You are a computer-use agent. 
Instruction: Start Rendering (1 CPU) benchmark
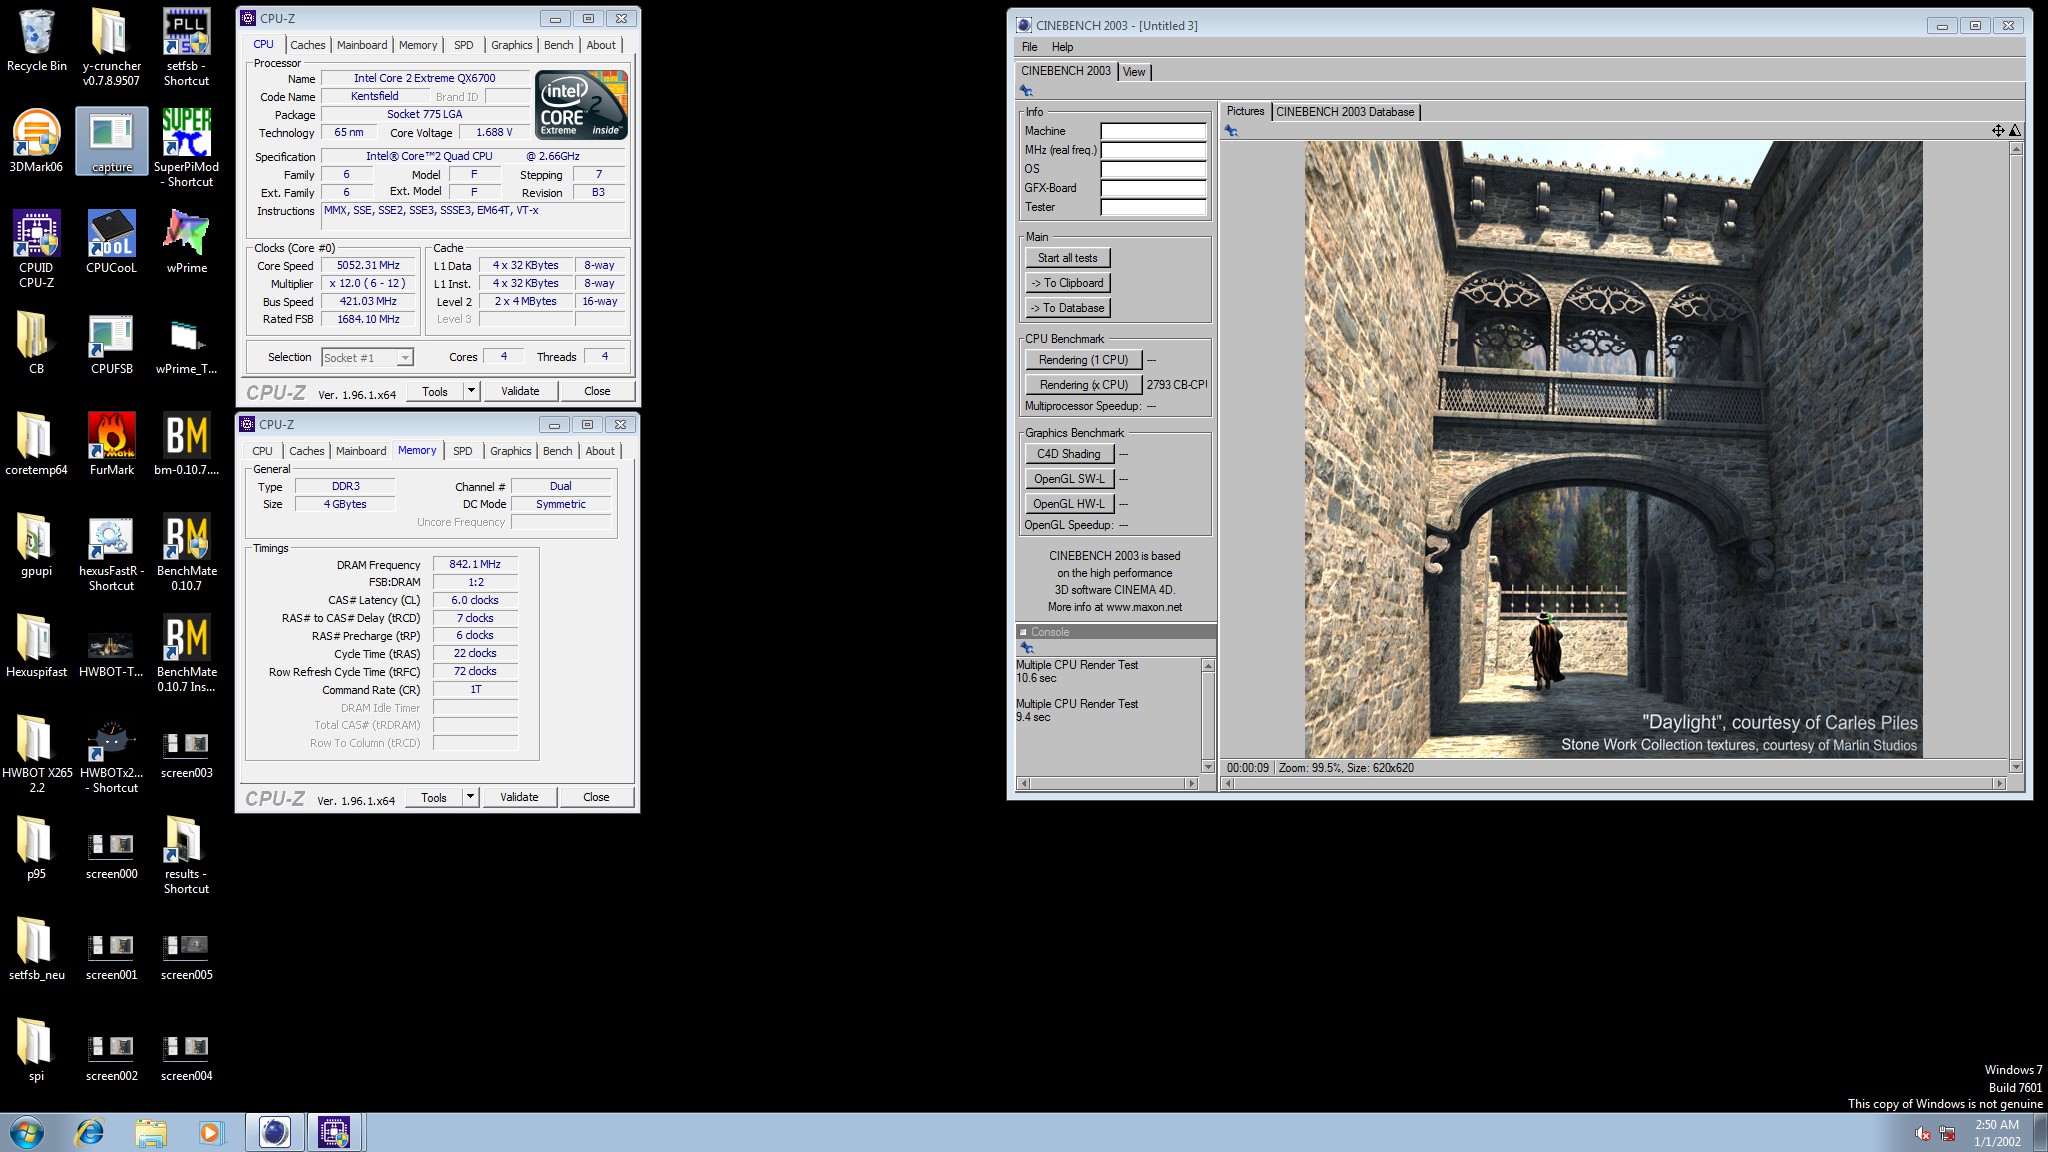pyautogui.click(x=1083, y=360)
